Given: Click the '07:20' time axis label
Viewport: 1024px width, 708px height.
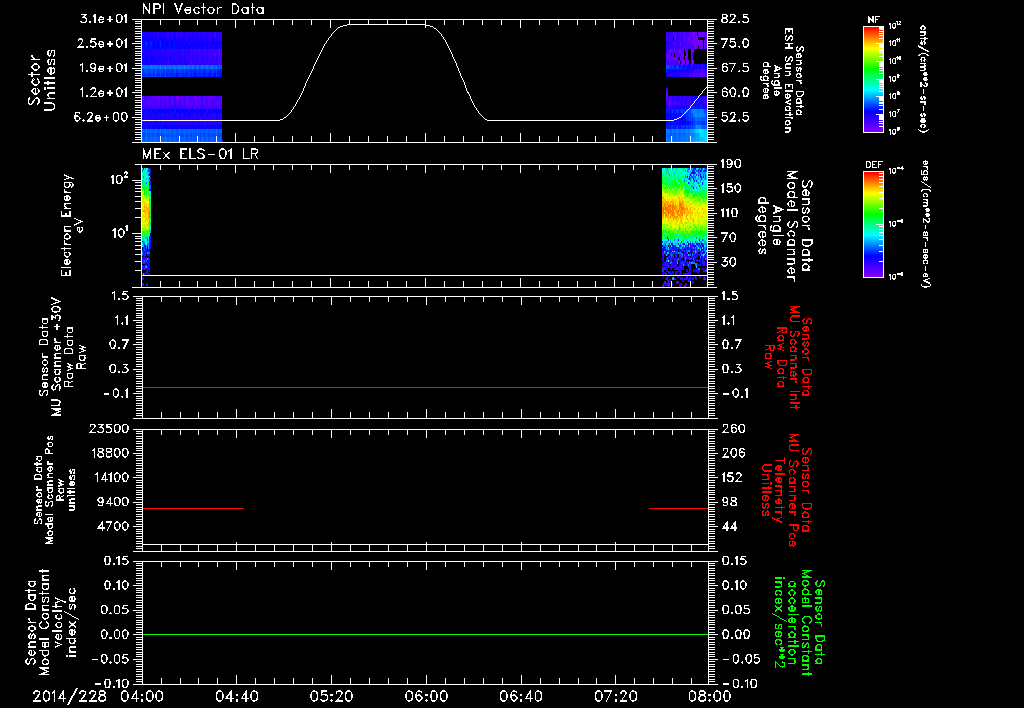Looking at the screenshot, I should [615, 696].
